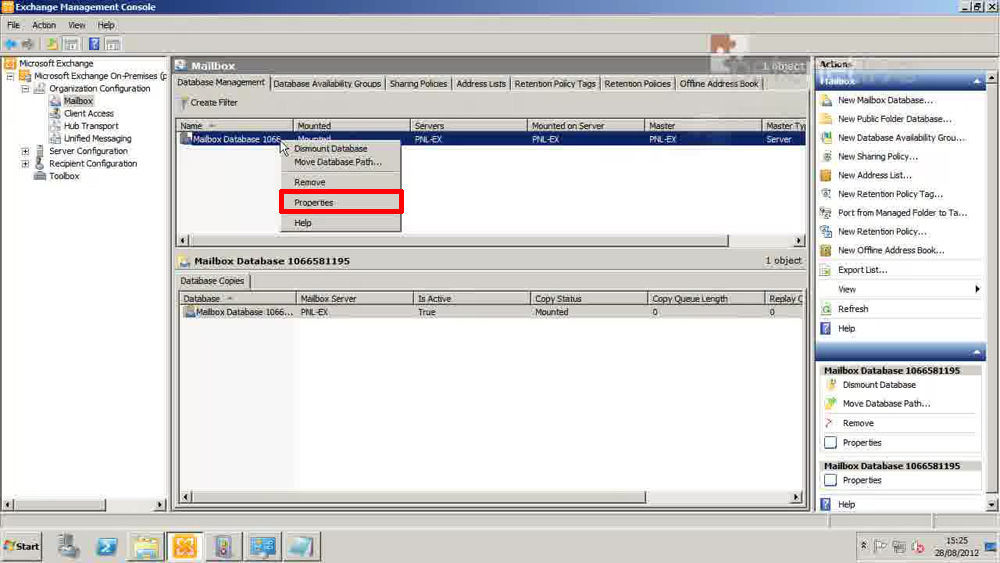Open the Server Manager taskbar icon
The width and height of the screenshot is (1000, 563).
coord(68,546)
